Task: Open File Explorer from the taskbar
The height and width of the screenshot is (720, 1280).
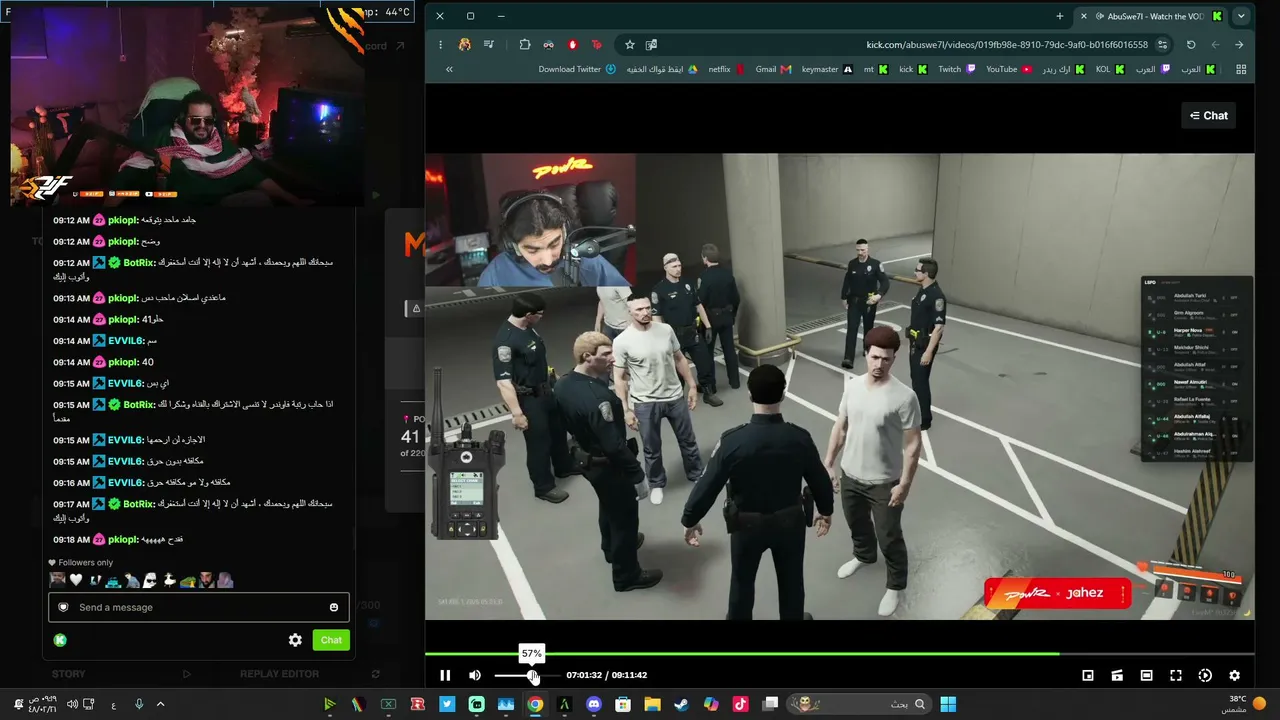Action: [x=652, y=704]
